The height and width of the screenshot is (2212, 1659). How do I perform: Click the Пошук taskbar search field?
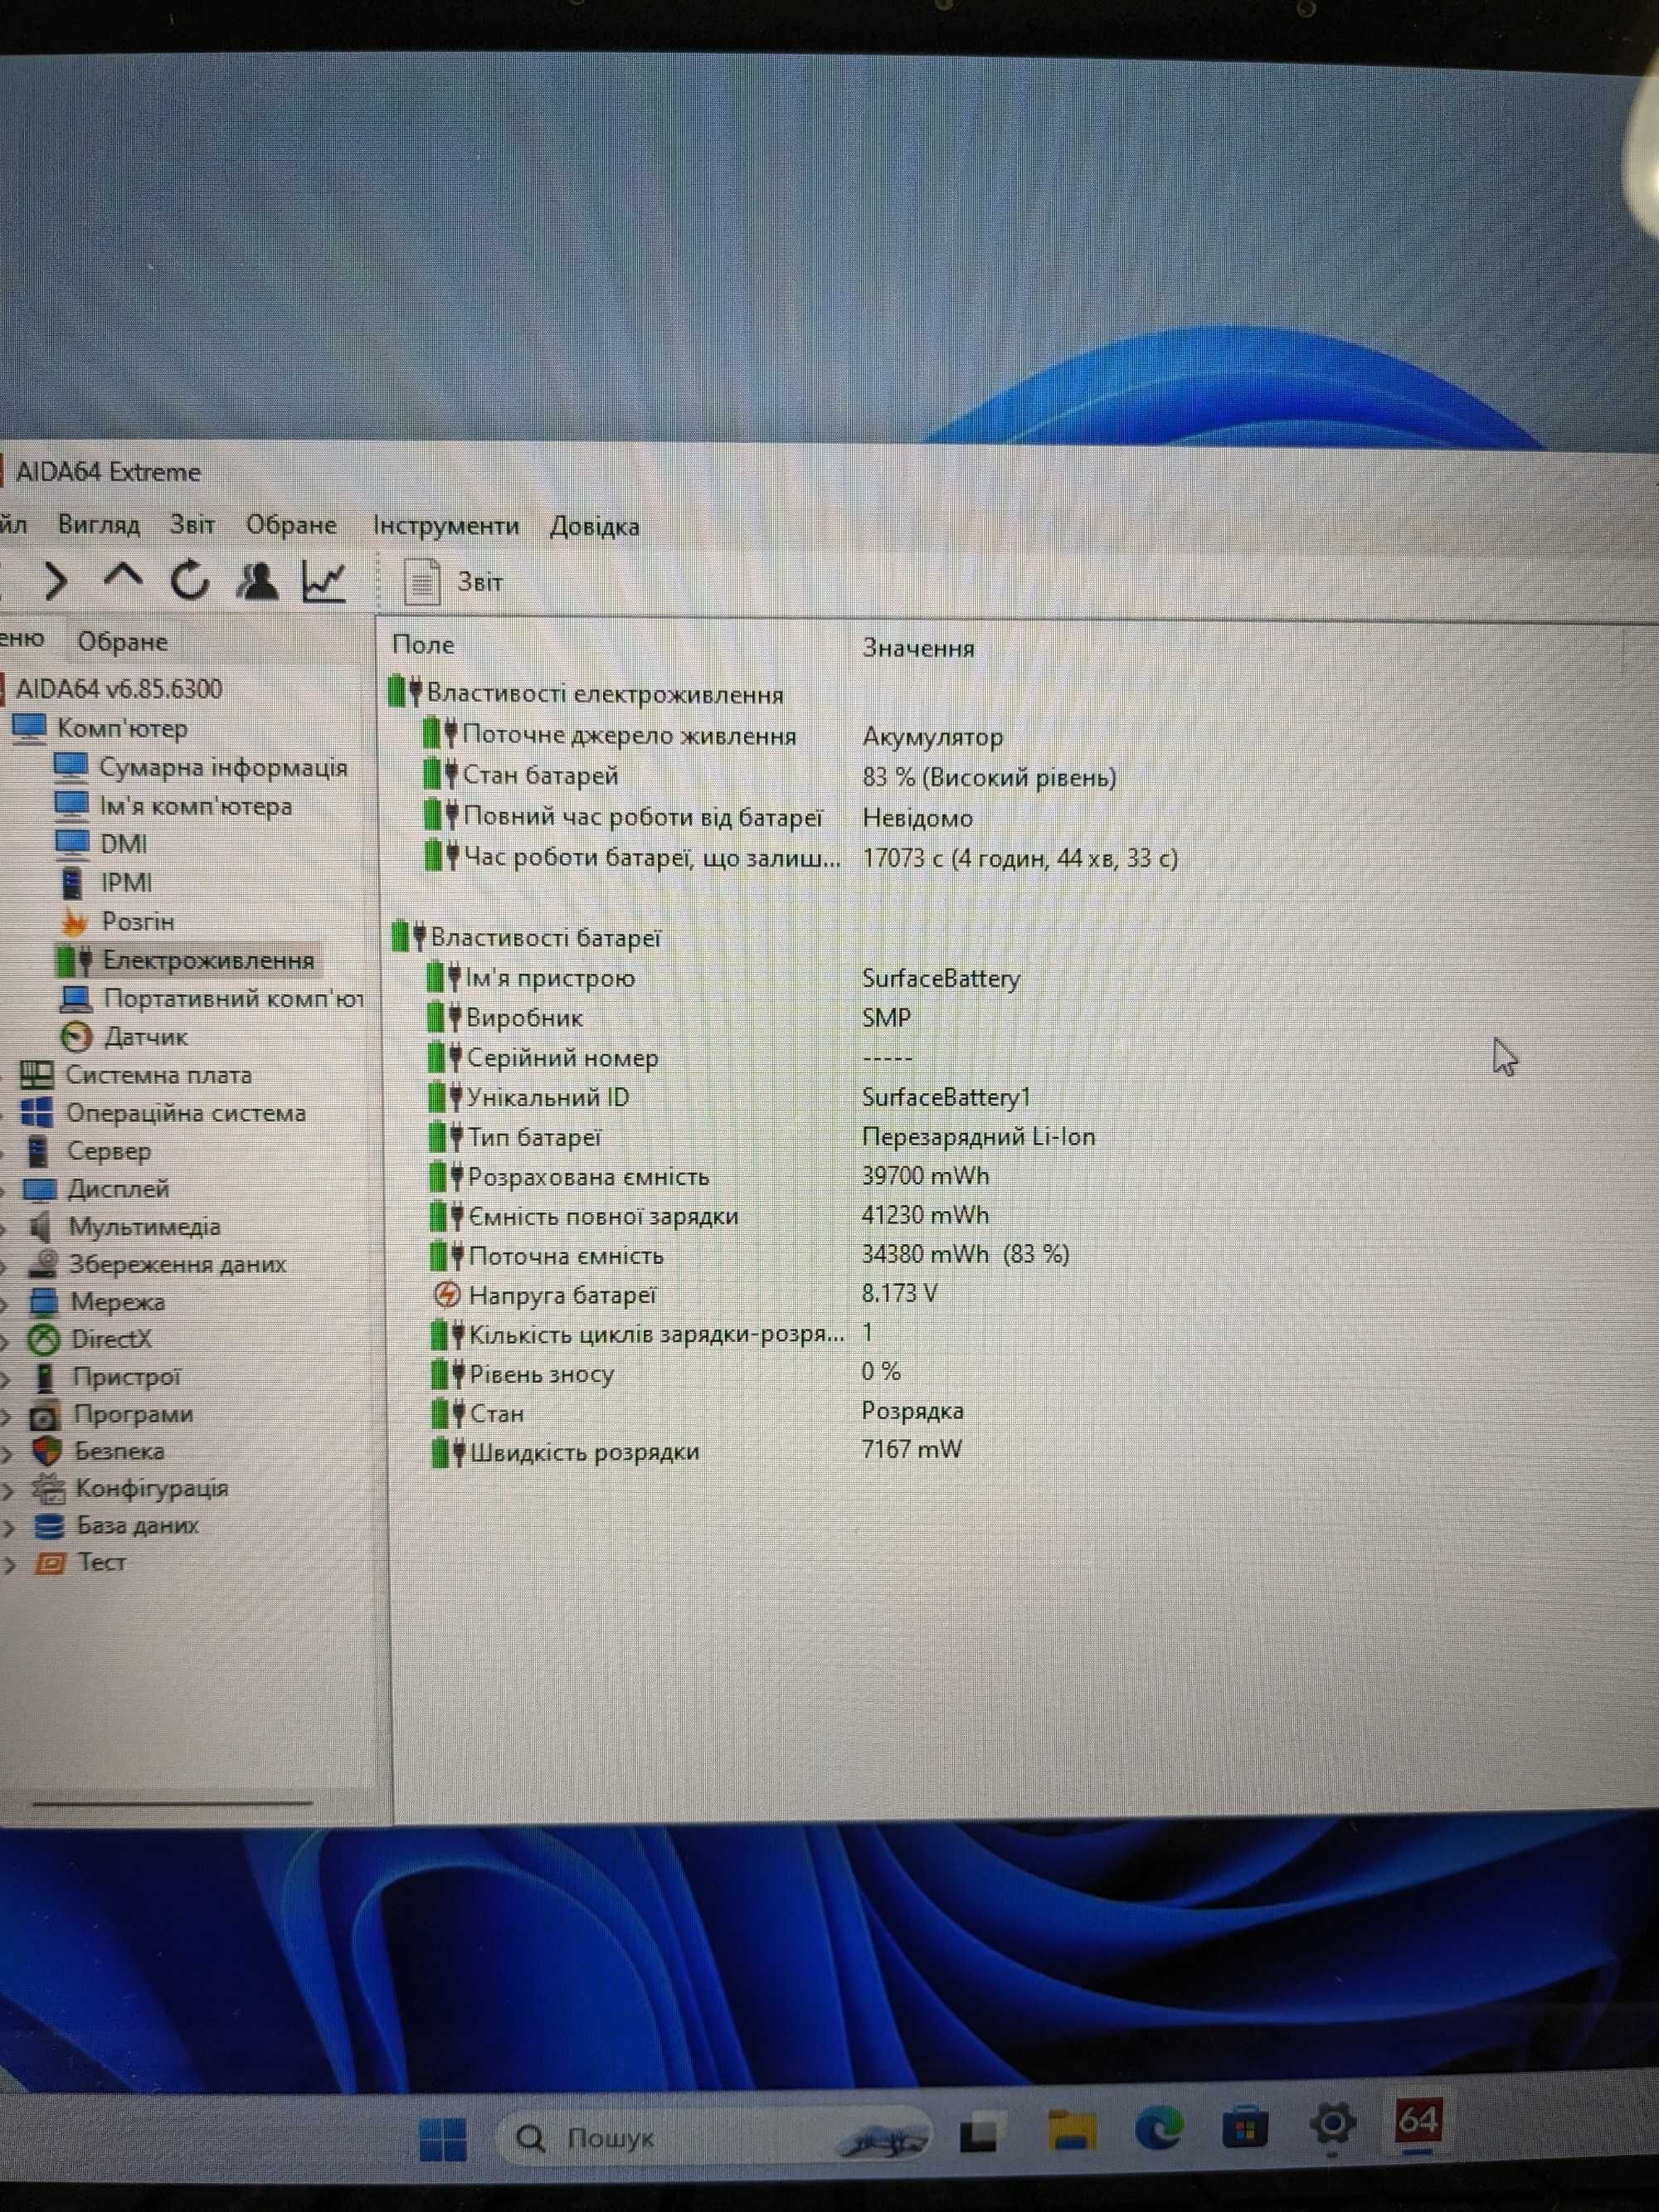coord(714,2139)
